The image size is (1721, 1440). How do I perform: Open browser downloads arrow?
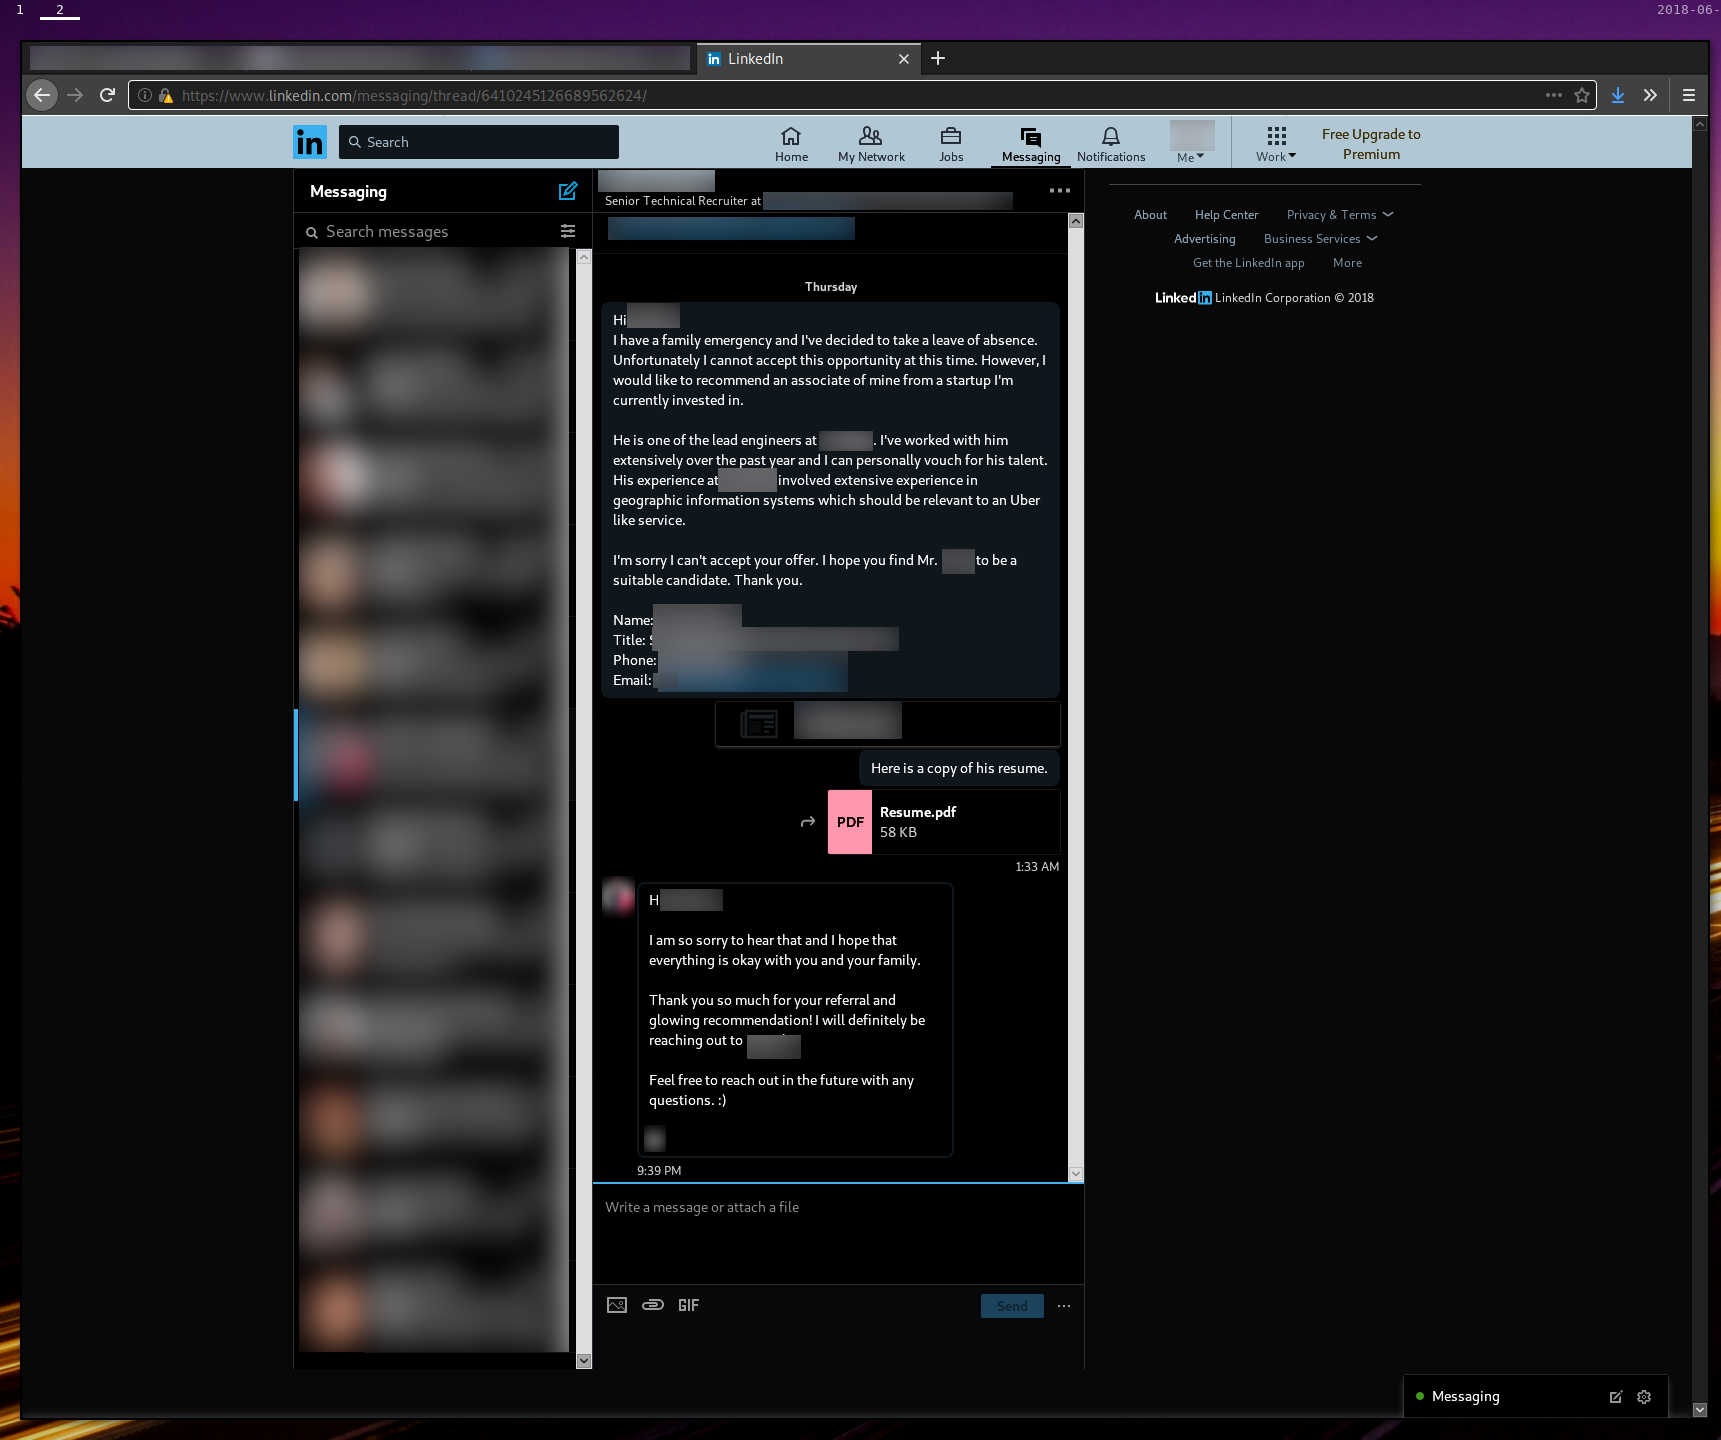[x=1618, y=95]
